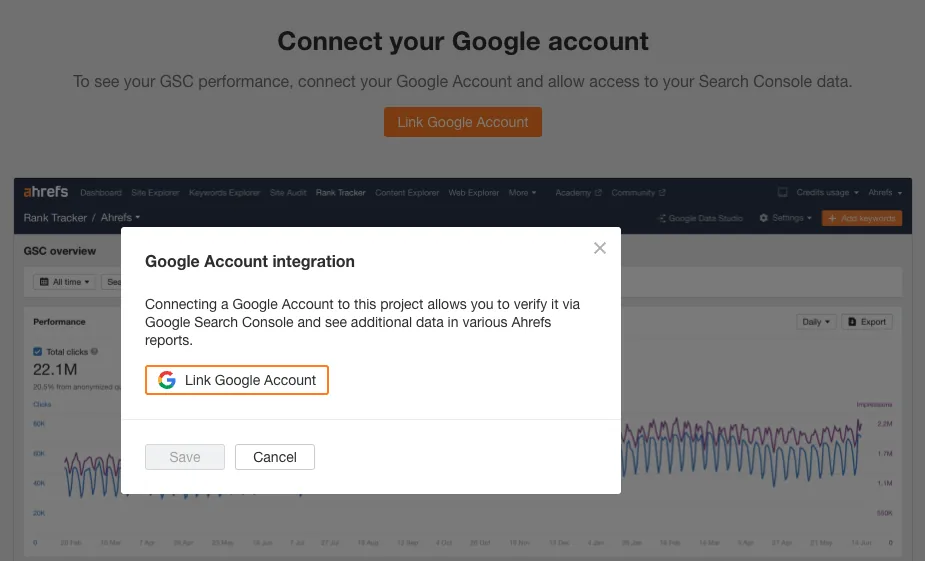925x561 pixels.
Task: Open Site Audit in the nav bar
Action: click(288, 193)
